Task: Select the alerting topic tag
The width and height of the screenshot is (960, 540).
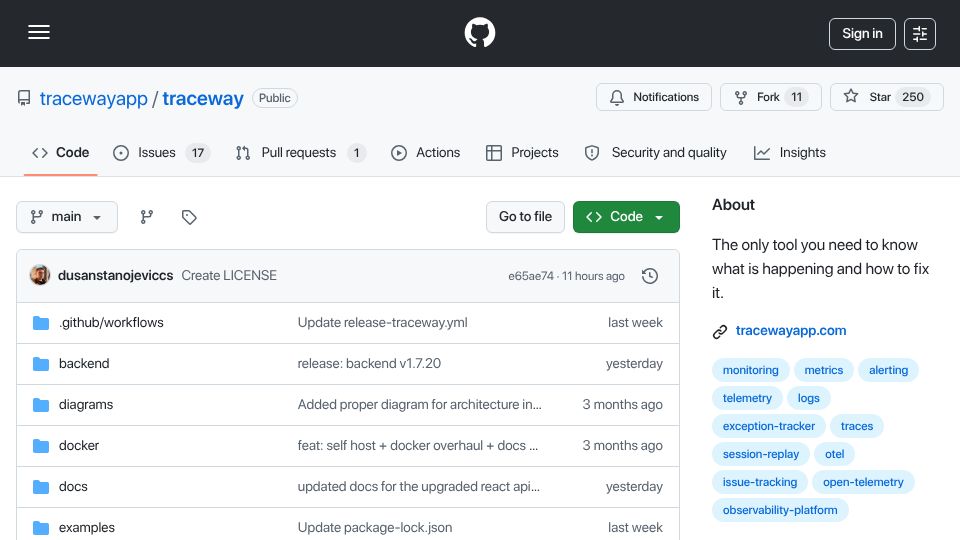Action: [888, 370]
